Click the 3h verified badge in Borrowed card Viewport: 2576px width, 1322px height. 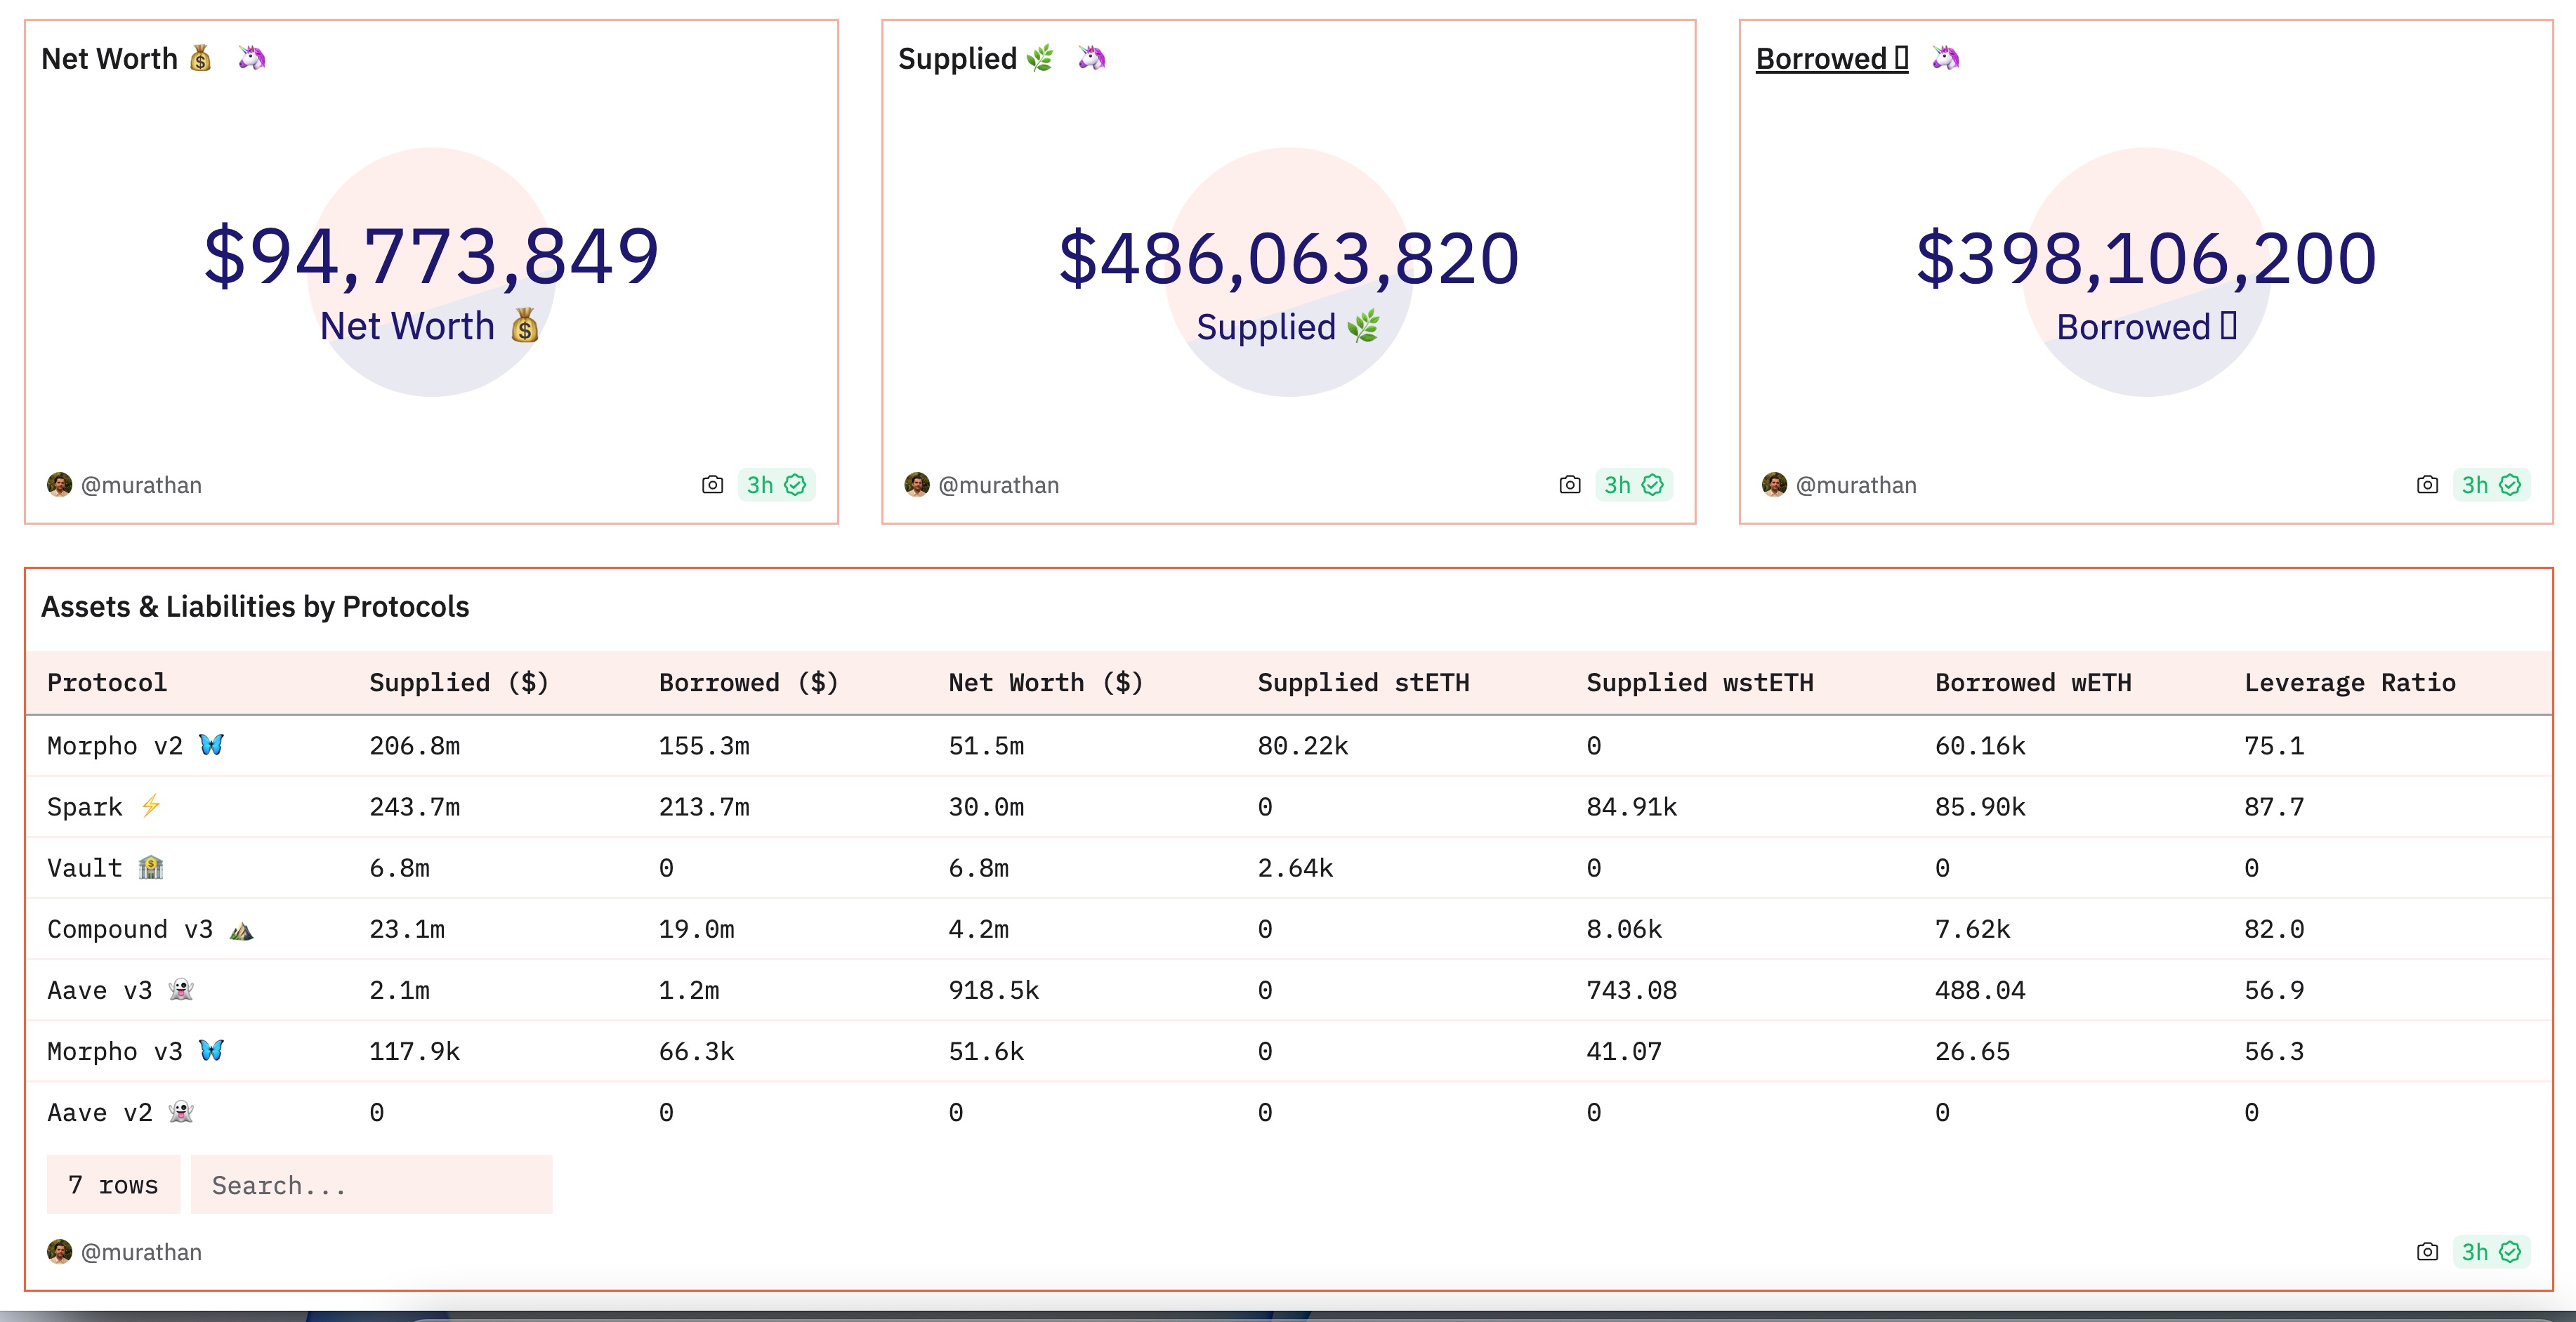pyautogui.click(x=2490, y=485)
